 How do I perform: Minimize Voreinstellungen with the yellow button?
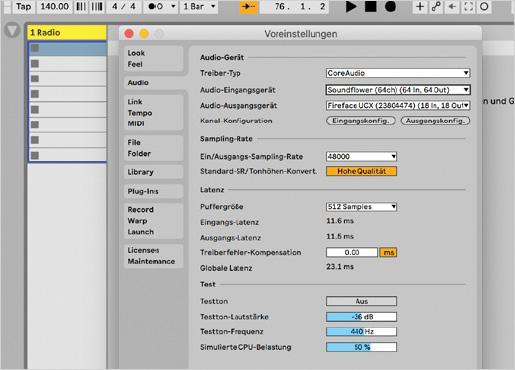tap(144, 34)
